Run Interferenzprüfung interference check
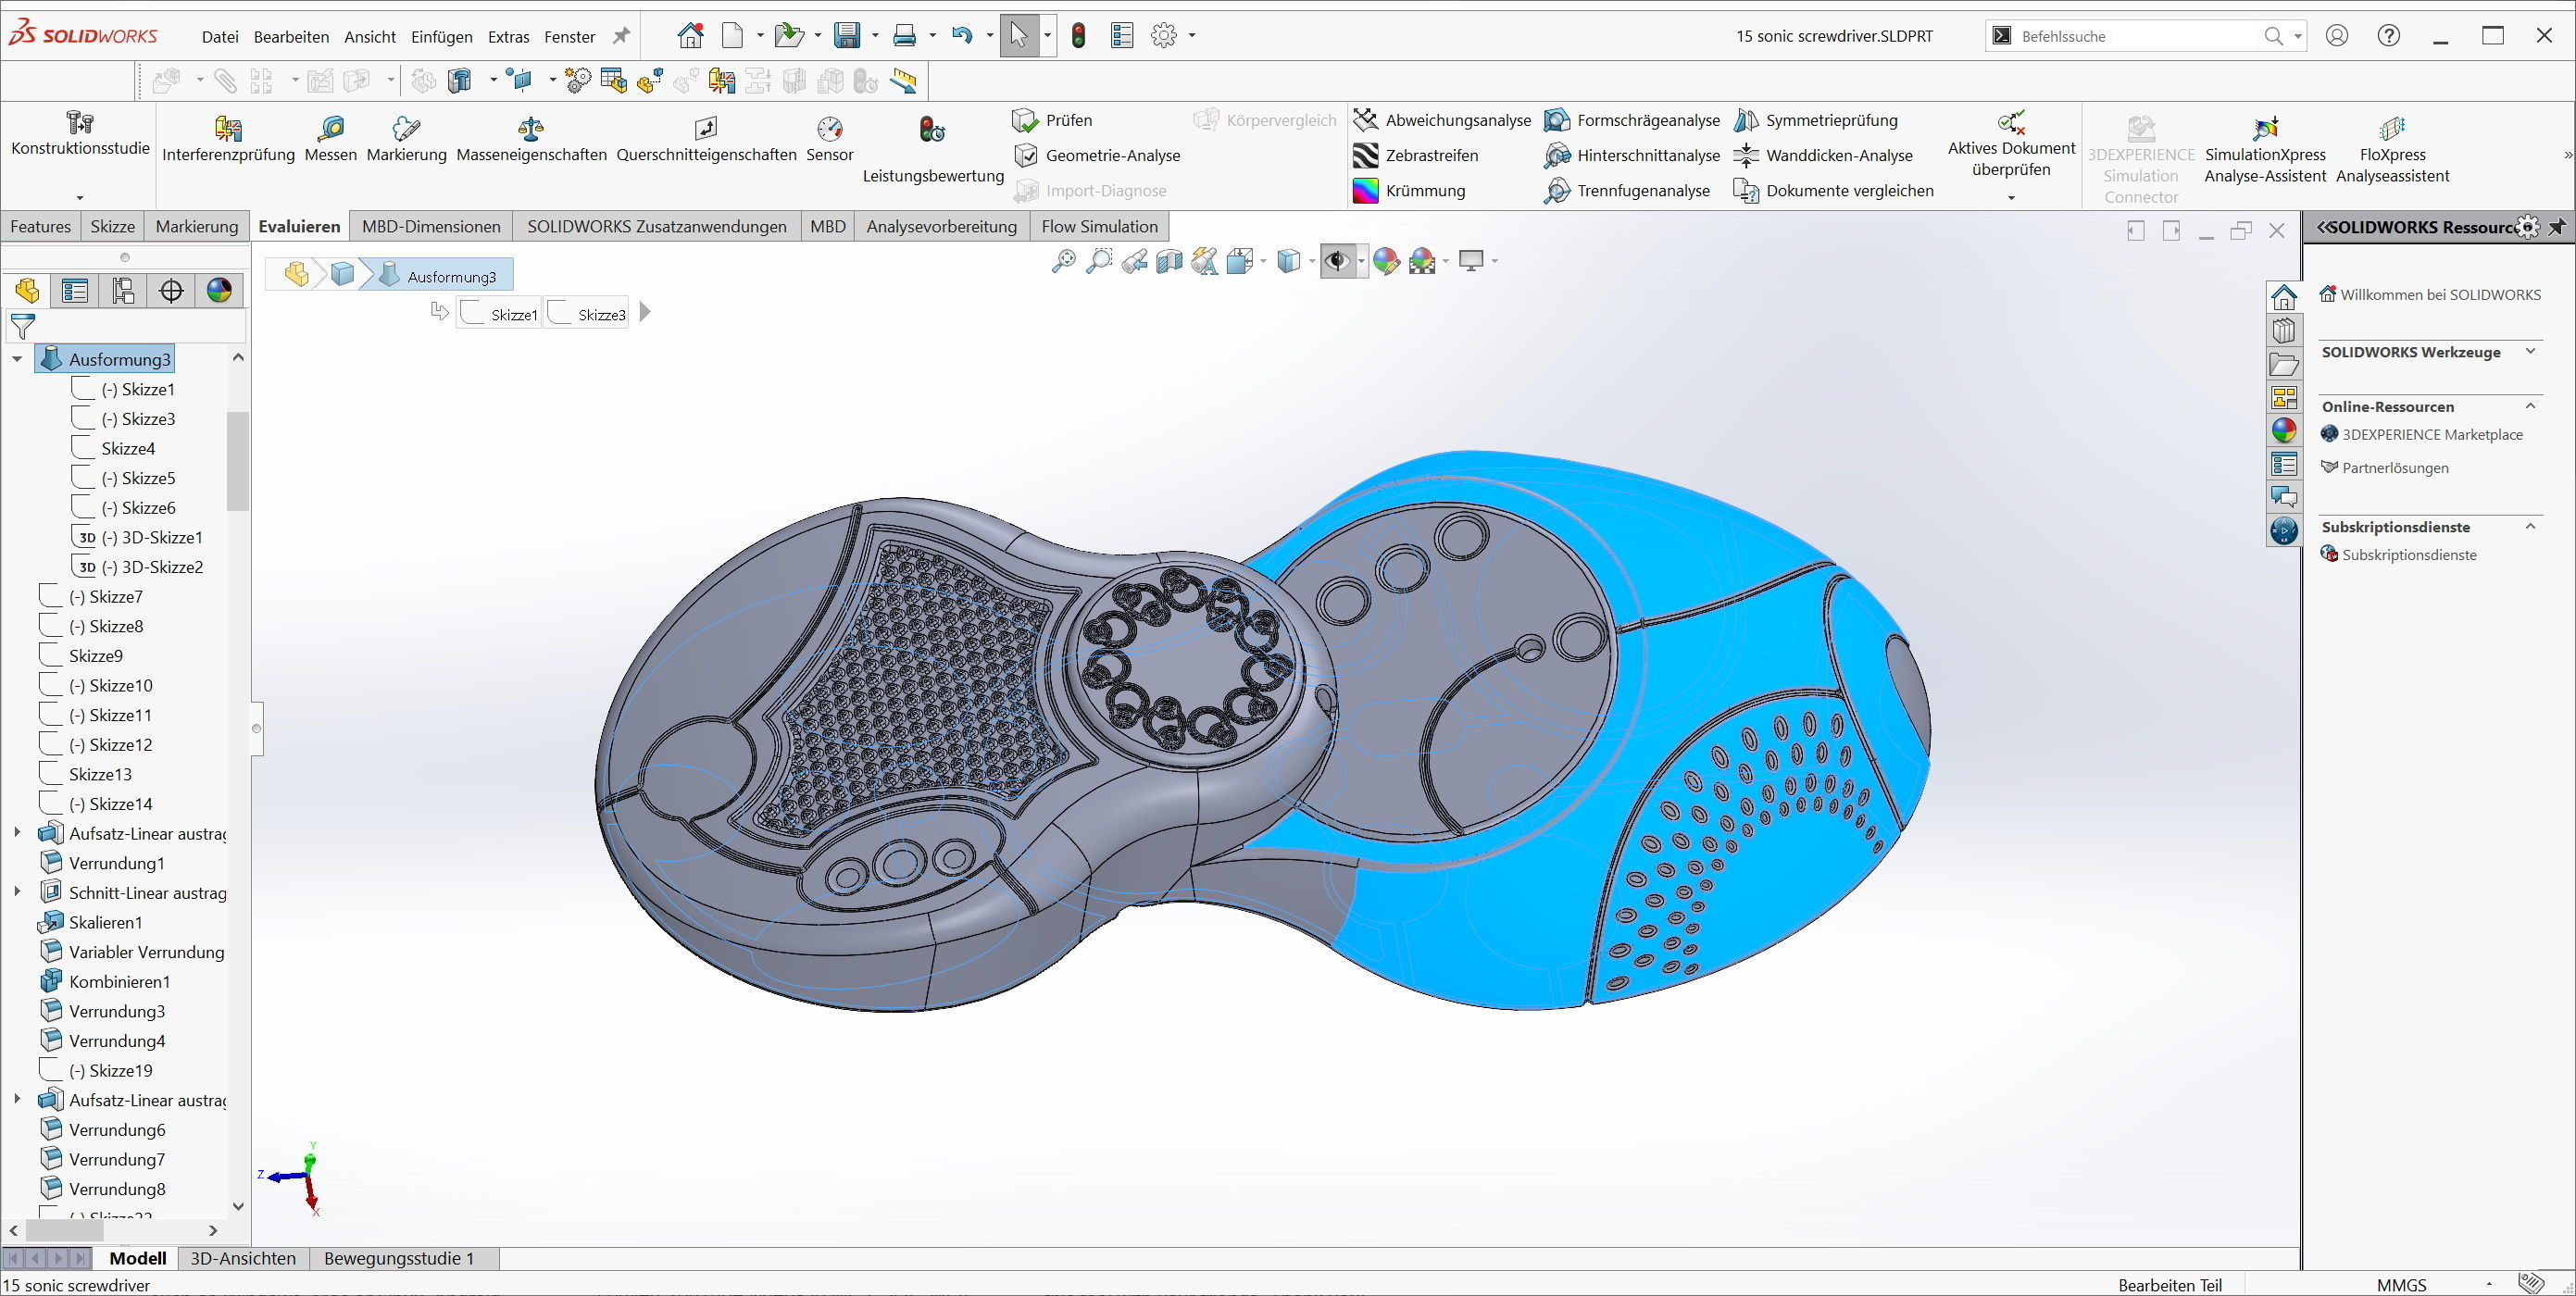 pos(228,129)
